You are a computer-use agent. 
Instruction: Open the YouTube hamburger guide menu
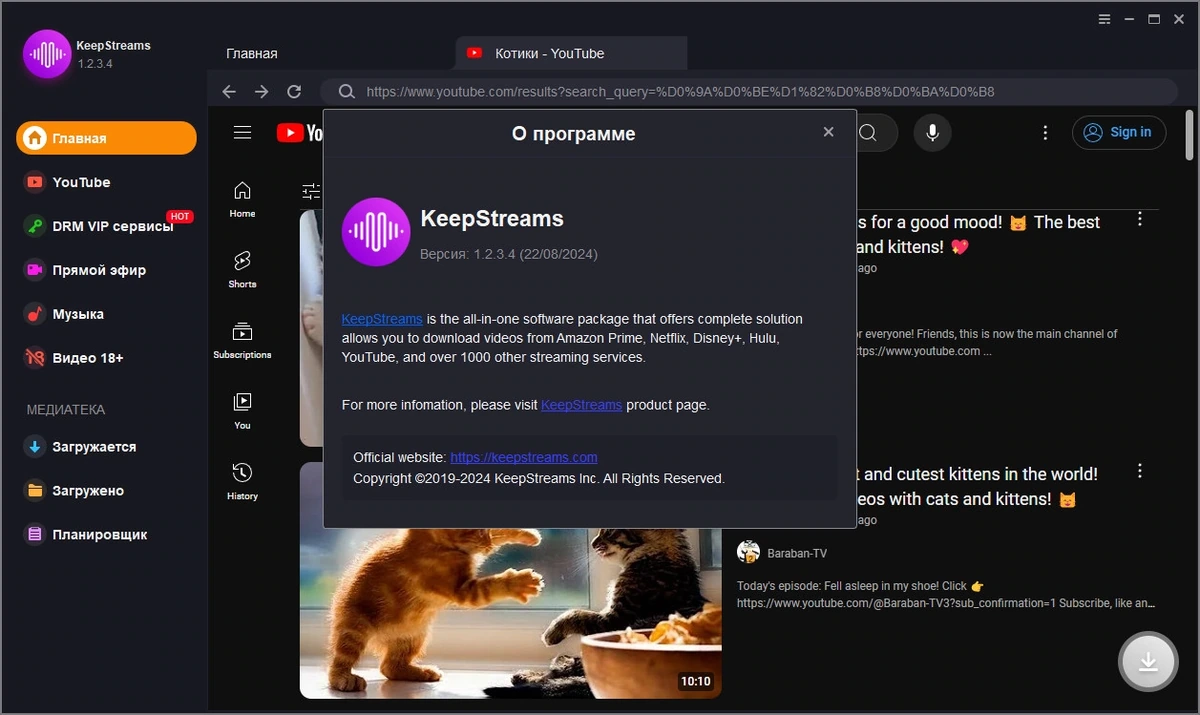click(242, 132)
